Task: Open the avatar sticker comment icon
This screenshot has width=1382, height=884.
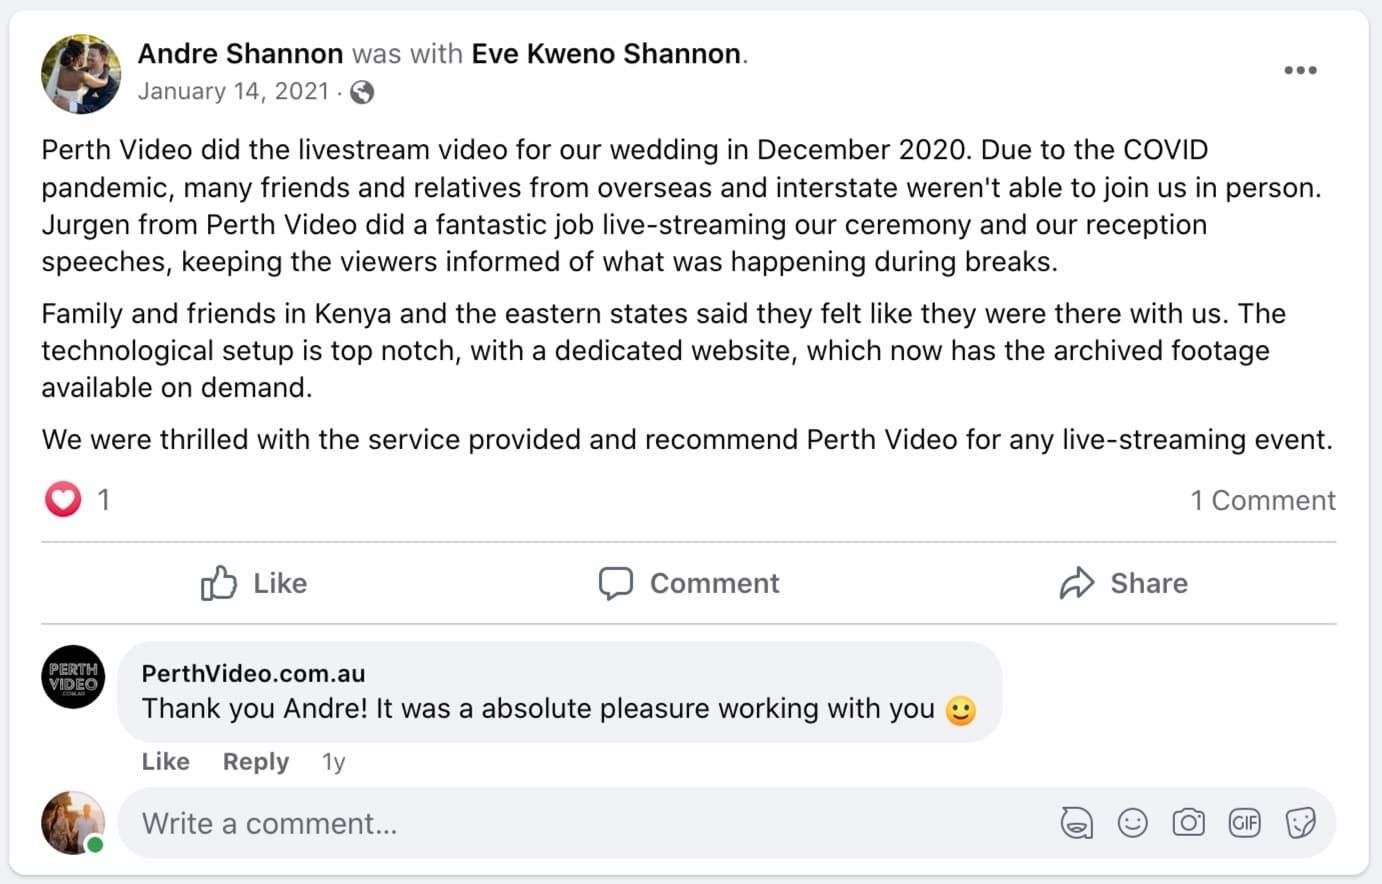Action: 1076,823
